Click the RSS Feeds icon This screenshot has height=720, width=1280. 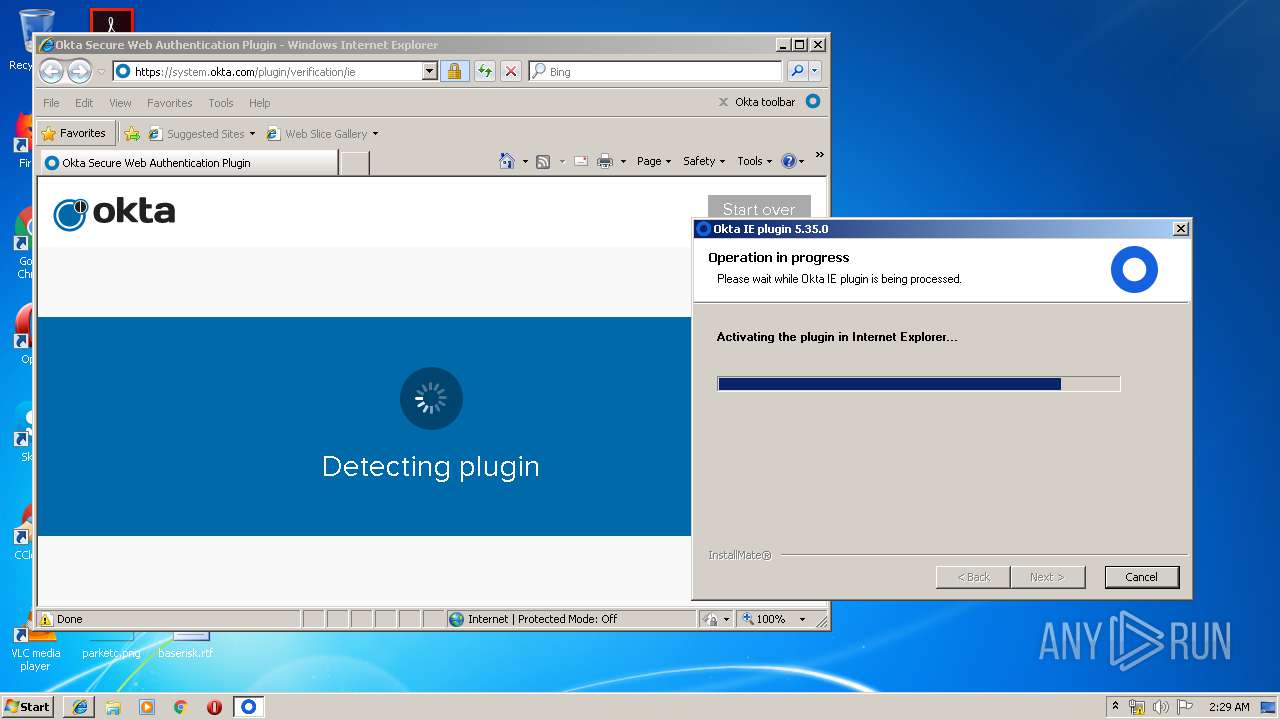[x=543, y=161]
